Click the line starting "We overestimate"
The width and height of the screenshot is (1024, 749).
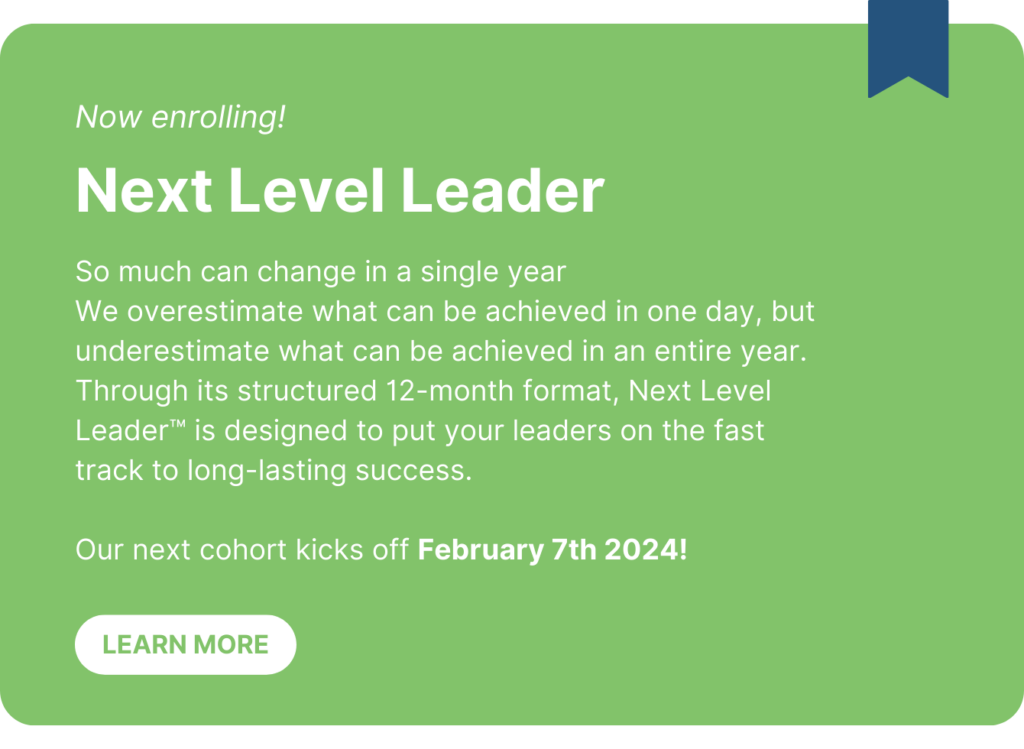click(x=445, y=311)
